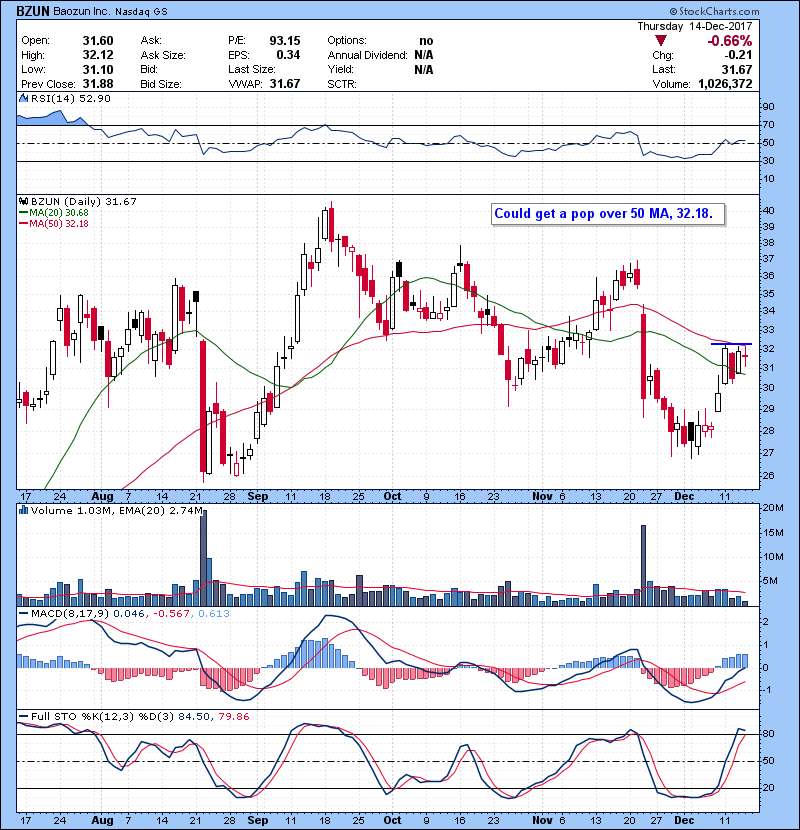This screenshot has width=800, height=830.
Task: Click the MACD histogram value 0.613
Action: click(x=214, y=614)
